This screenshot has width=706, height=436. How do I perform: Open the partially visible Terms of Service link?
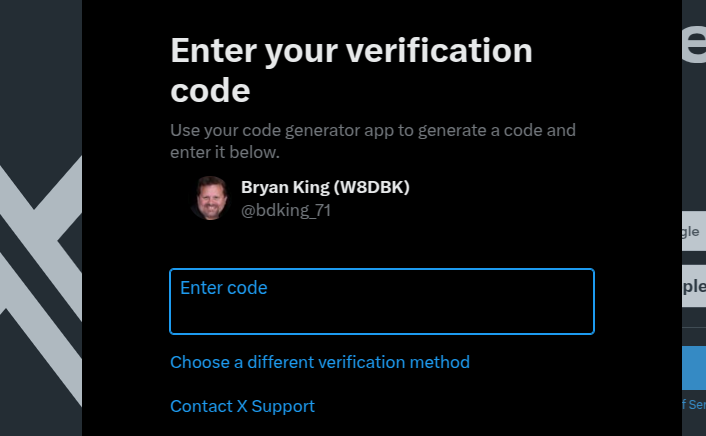click(x=693, y=404)
